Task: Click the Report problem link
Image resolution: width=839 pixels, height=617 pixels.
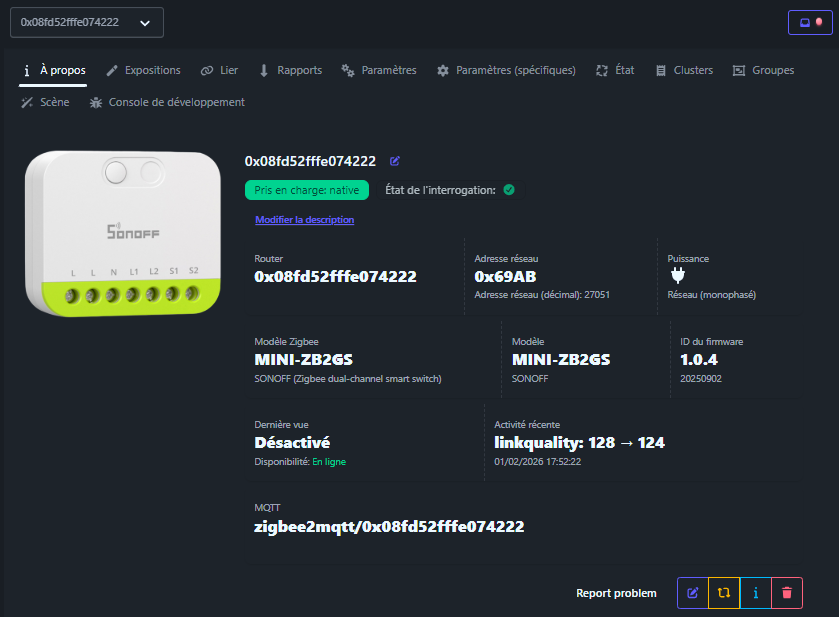Action: [616, 593]
